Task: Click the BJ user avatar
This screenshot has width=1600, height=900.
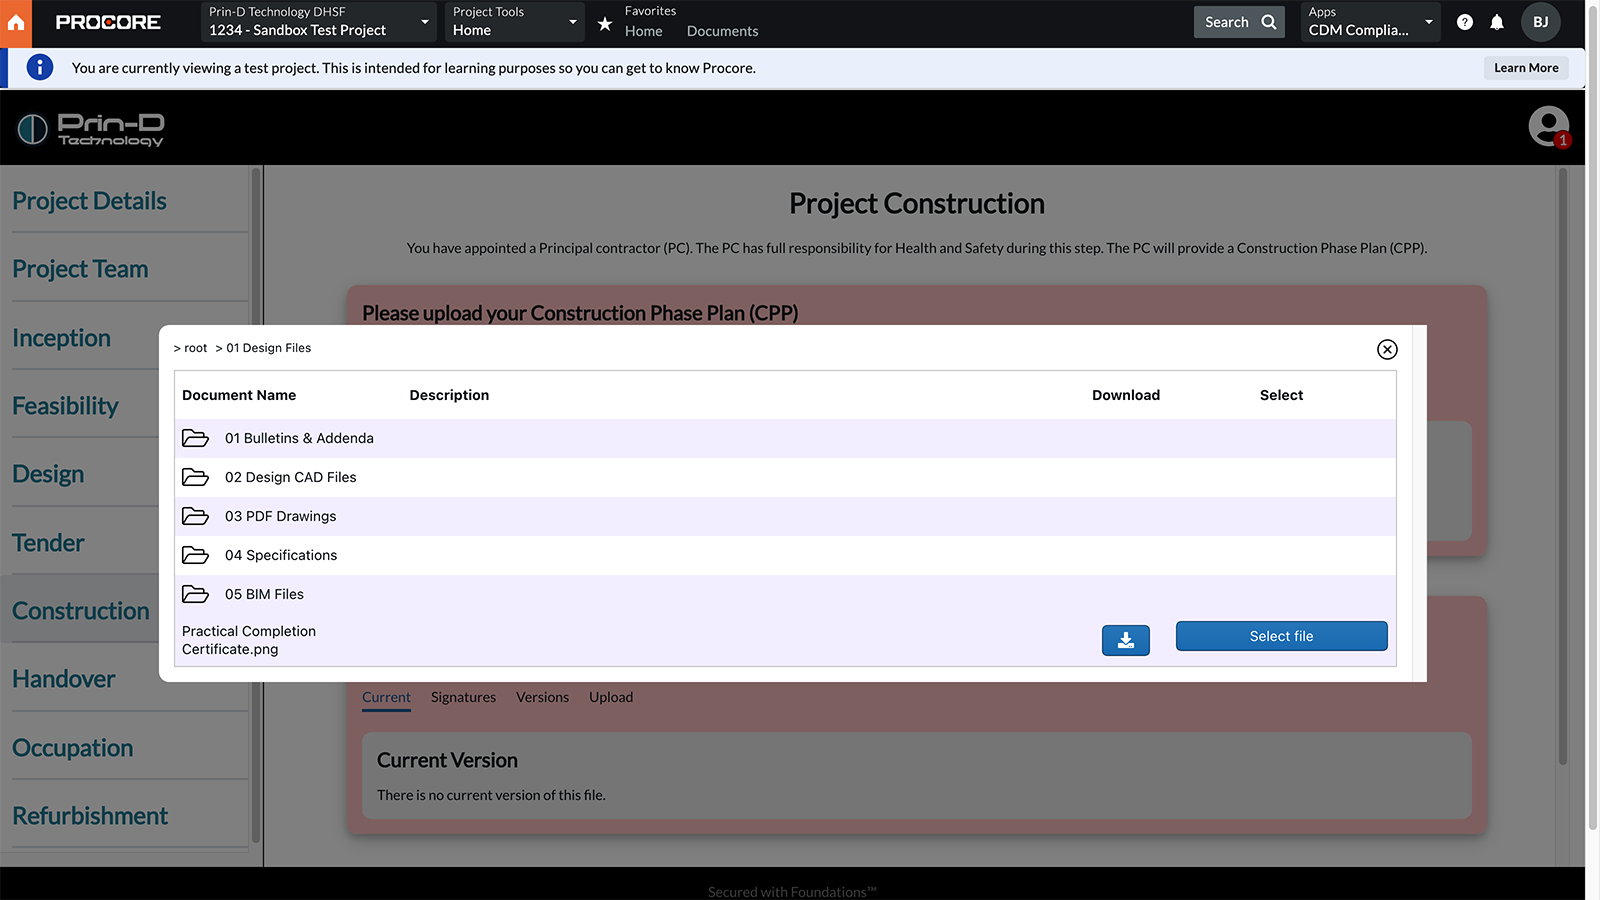Action: (1540, 22)
